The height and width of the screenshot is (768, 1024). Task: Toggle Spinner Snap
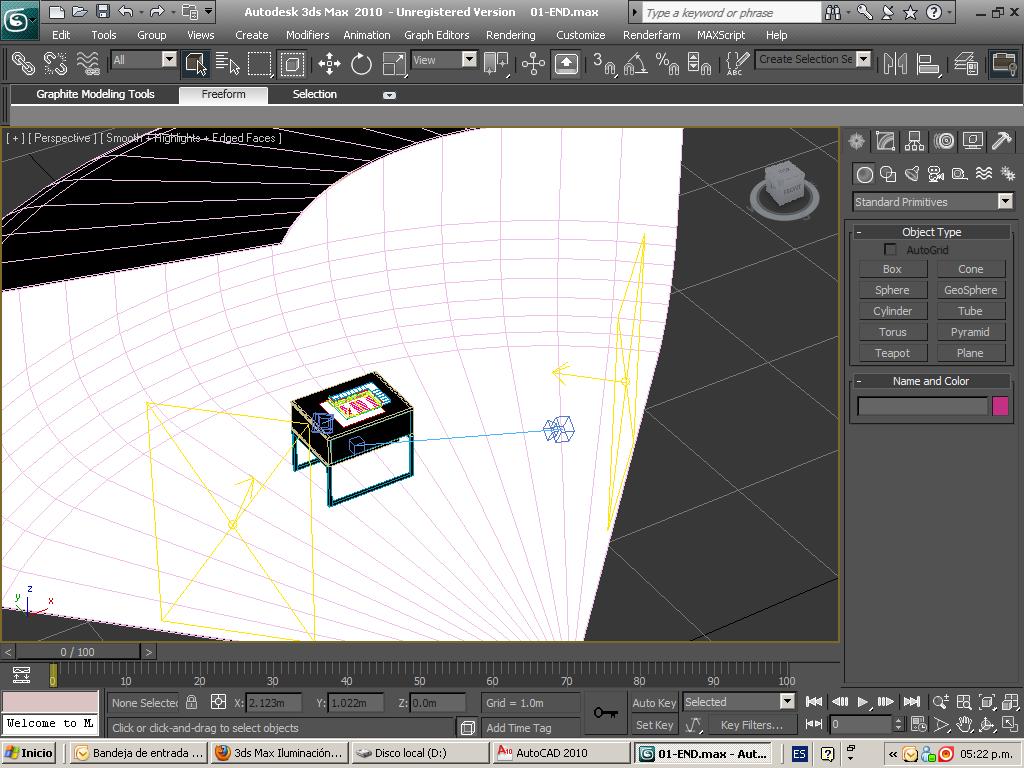pos(699,63)
